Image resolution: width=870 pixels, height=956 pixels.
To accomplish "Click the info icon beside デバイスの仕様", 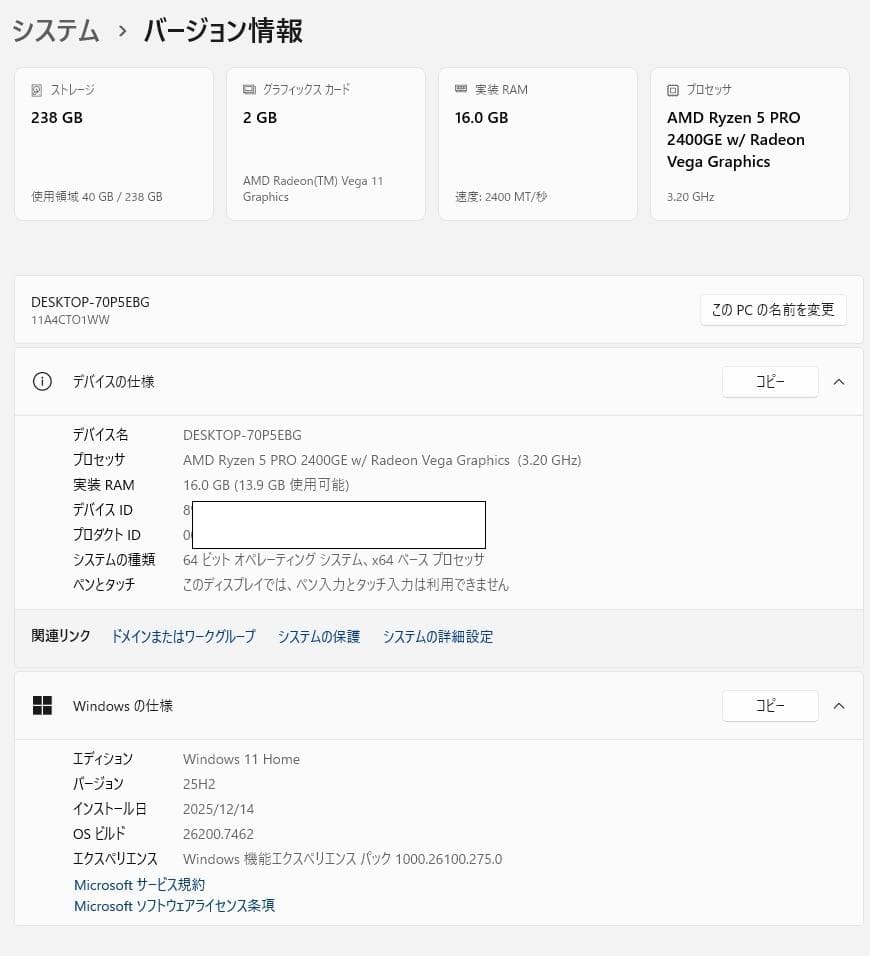I will click(41, 381).
